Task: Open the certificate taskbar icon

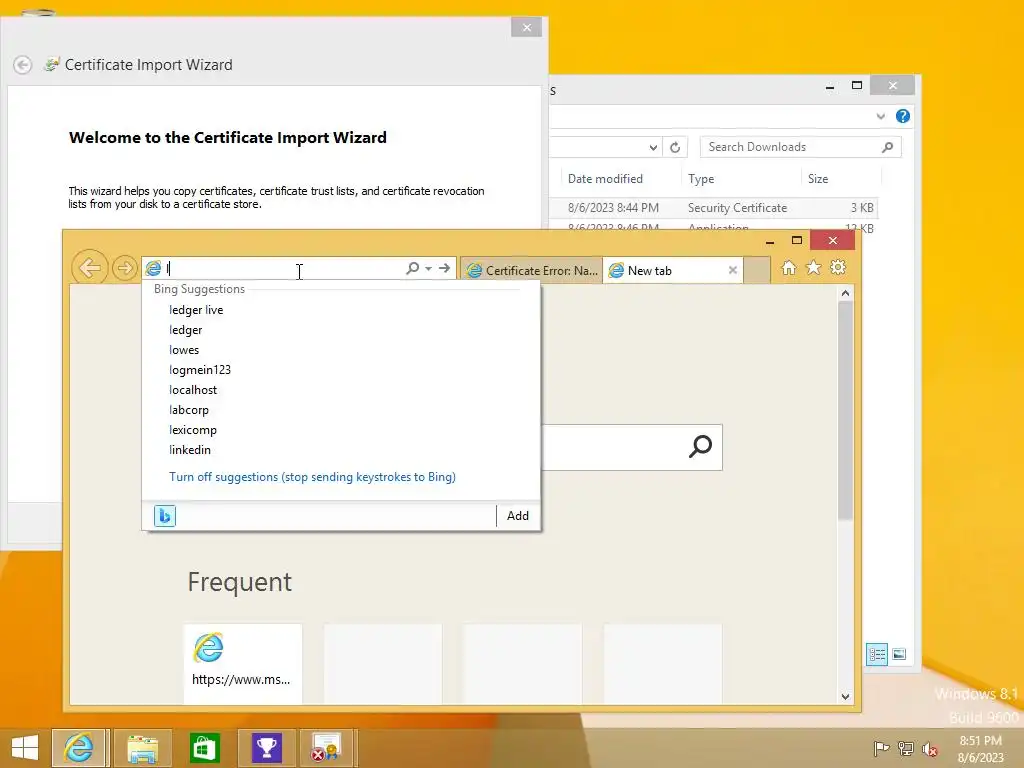Action: coord(325,748)
